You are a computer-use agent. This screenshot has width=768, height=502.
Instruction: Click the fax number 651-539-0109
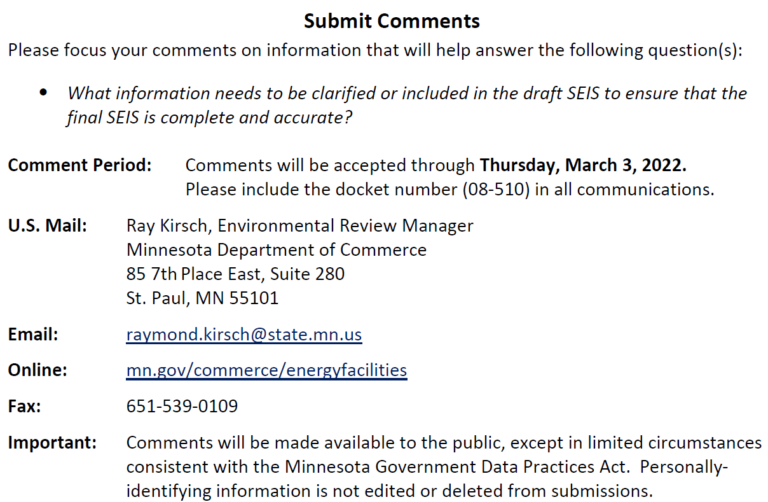click(182, 407)
